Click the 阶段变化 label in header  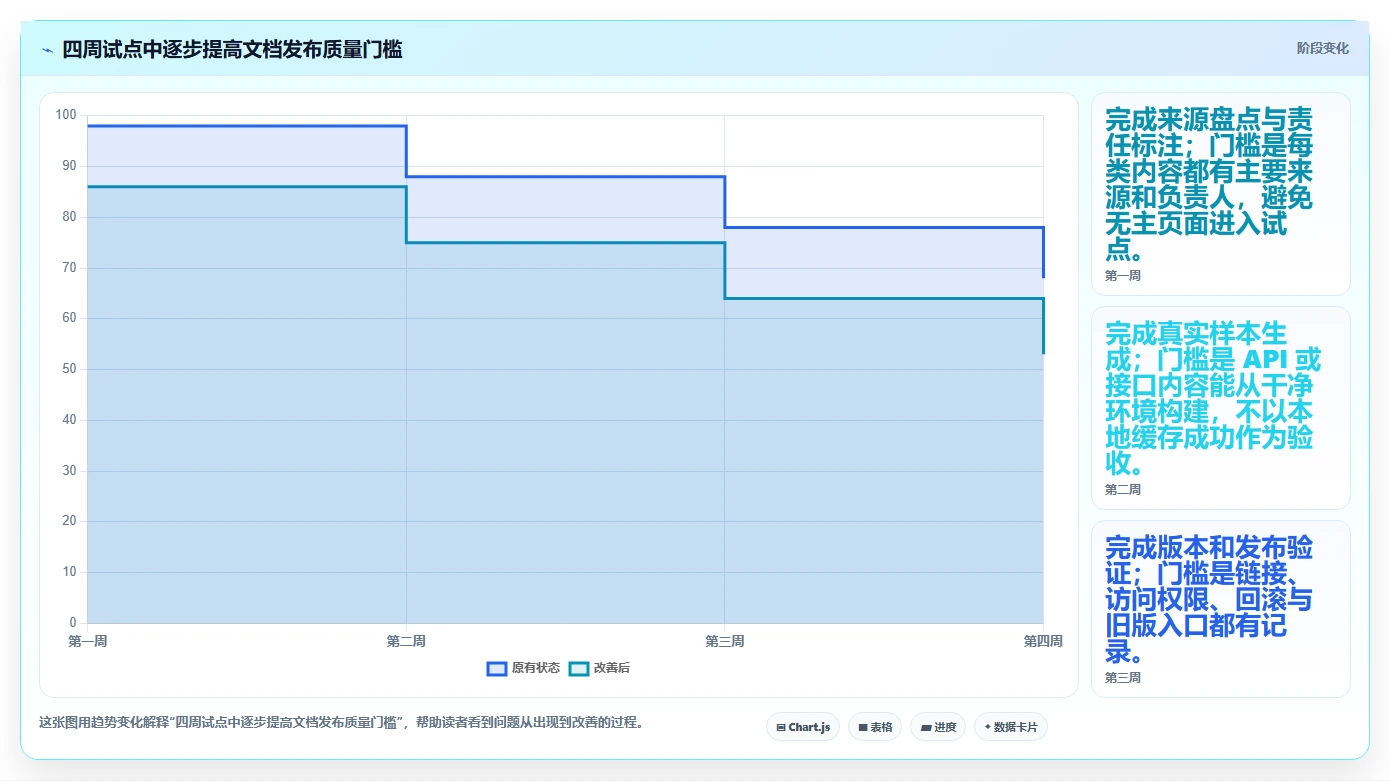(x=1323, y=48)
